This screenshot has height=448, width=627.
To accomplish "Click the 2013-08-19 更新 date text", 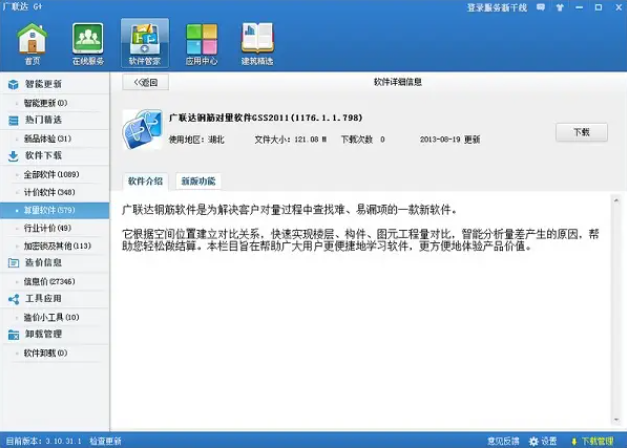I will point(450,140).
